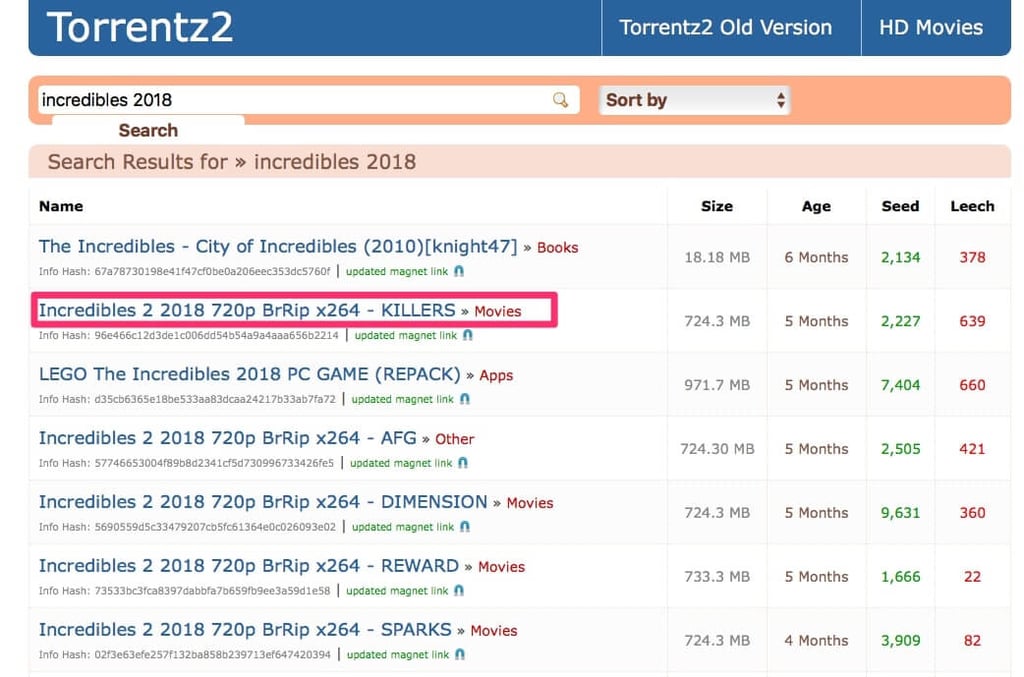
Task: Click the Name column header
Action: coord(61,206)
